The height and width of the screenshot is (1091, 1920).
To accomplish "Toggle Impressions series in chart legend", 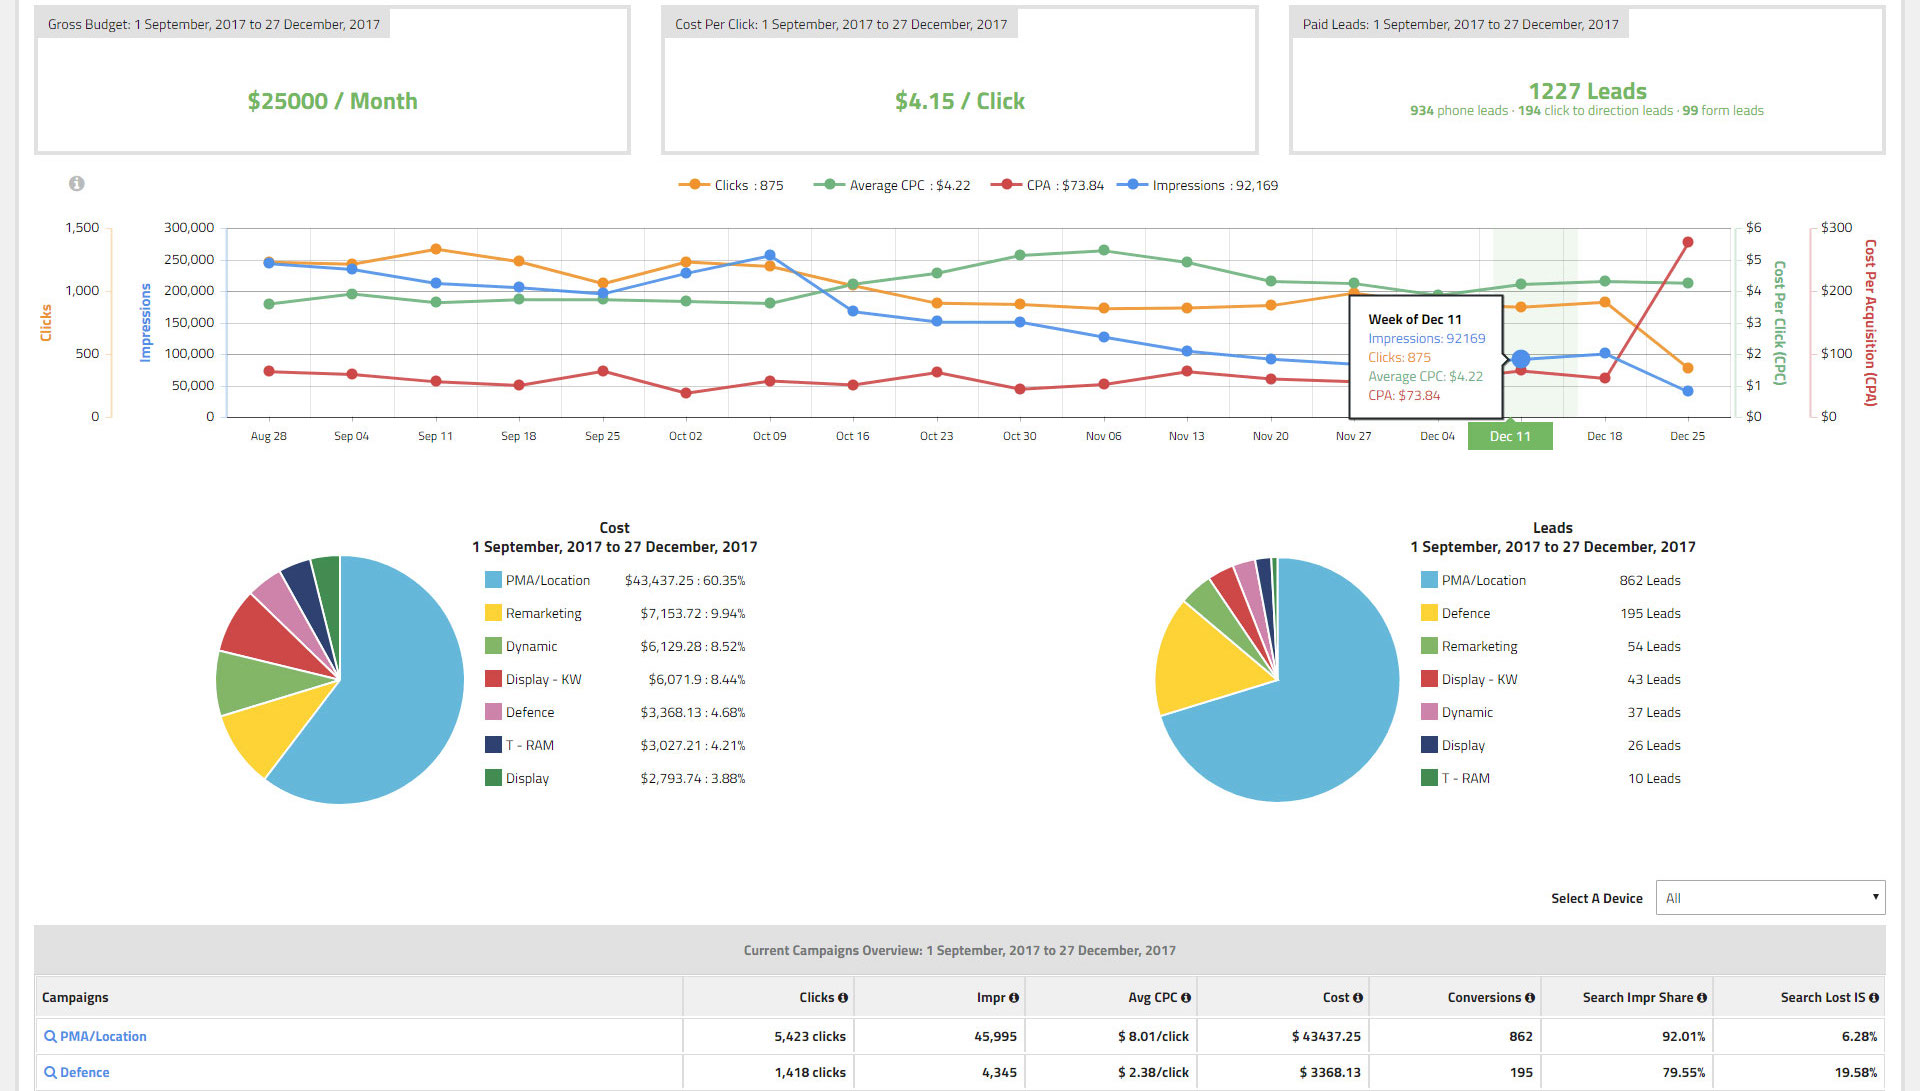I will click(x=1197, y=185).
